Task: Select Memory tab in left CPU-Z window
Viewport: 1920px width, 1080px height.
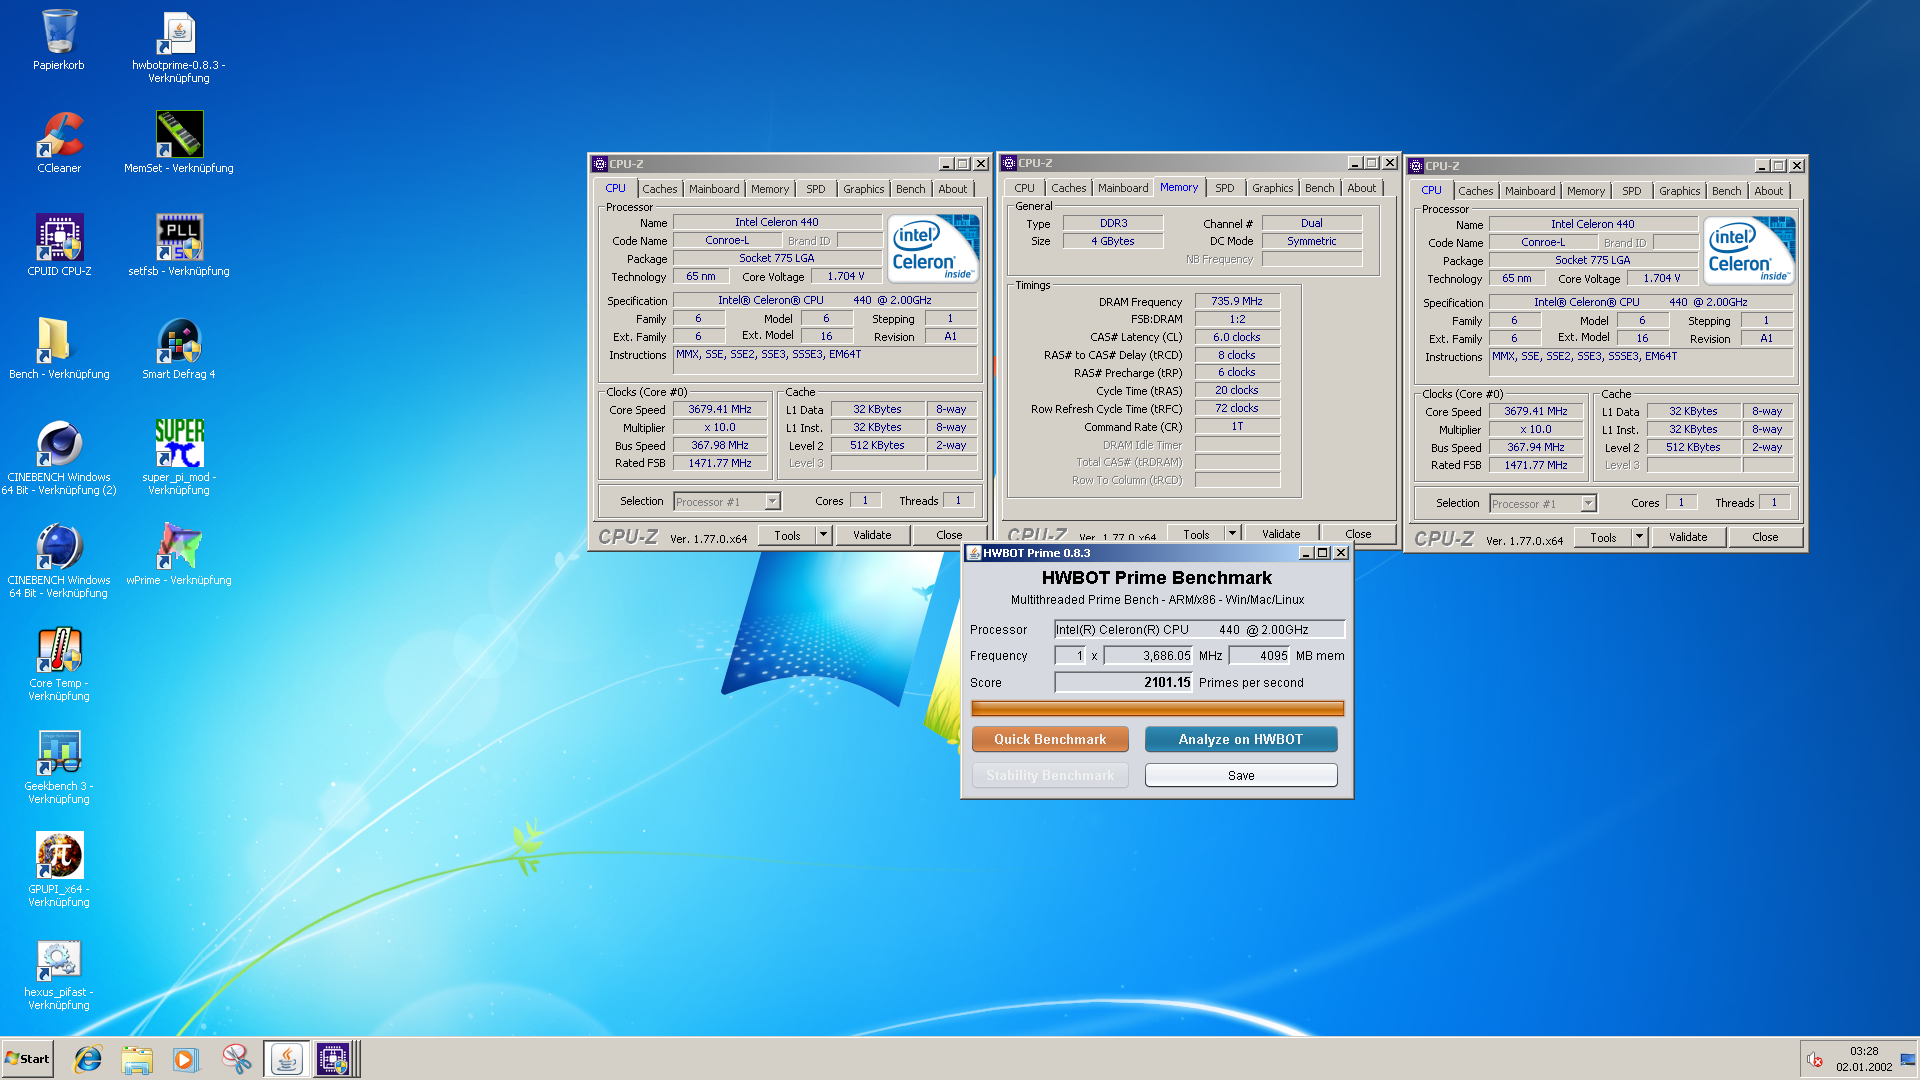Action: pyautogui.click(x=770, y=189)
